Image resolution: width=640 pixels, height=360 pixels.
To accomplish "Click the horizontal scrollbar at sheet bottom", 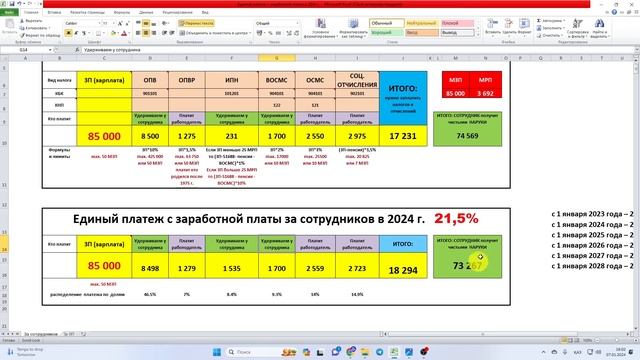I will pyautogui.click(x=482, y=334).
